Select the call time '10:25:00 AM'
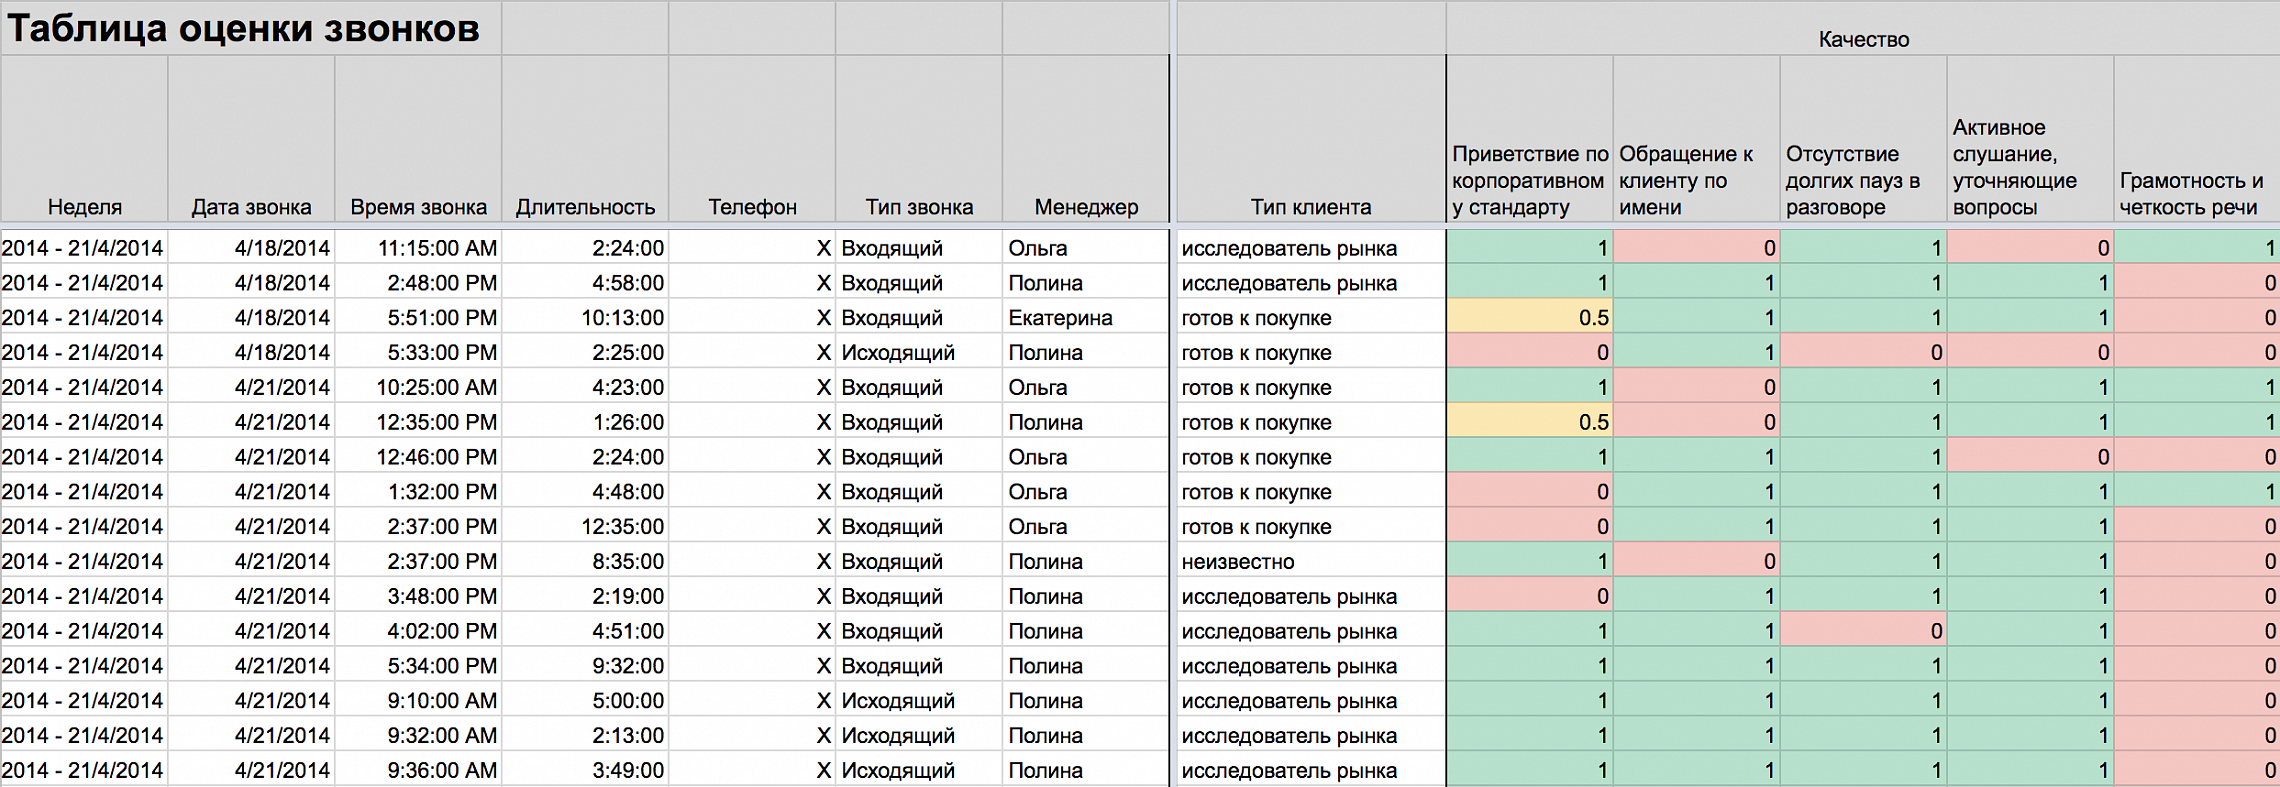Screen dimensions: 2280x787 418,387
